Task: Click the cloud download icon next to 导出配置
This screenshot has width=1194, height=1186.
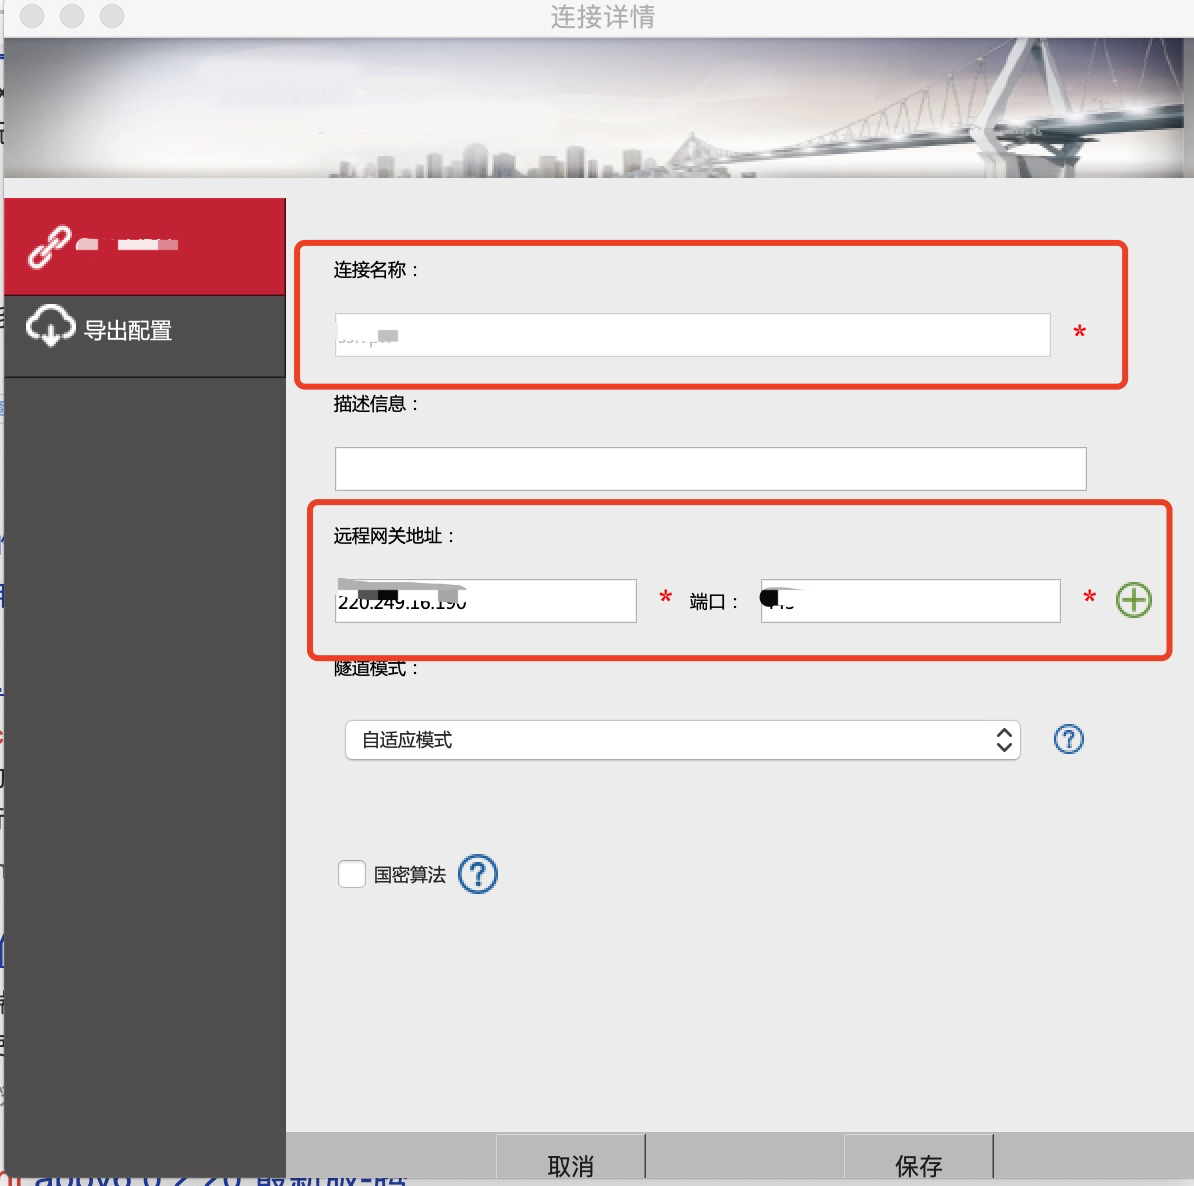Action: tap(50, 325)
